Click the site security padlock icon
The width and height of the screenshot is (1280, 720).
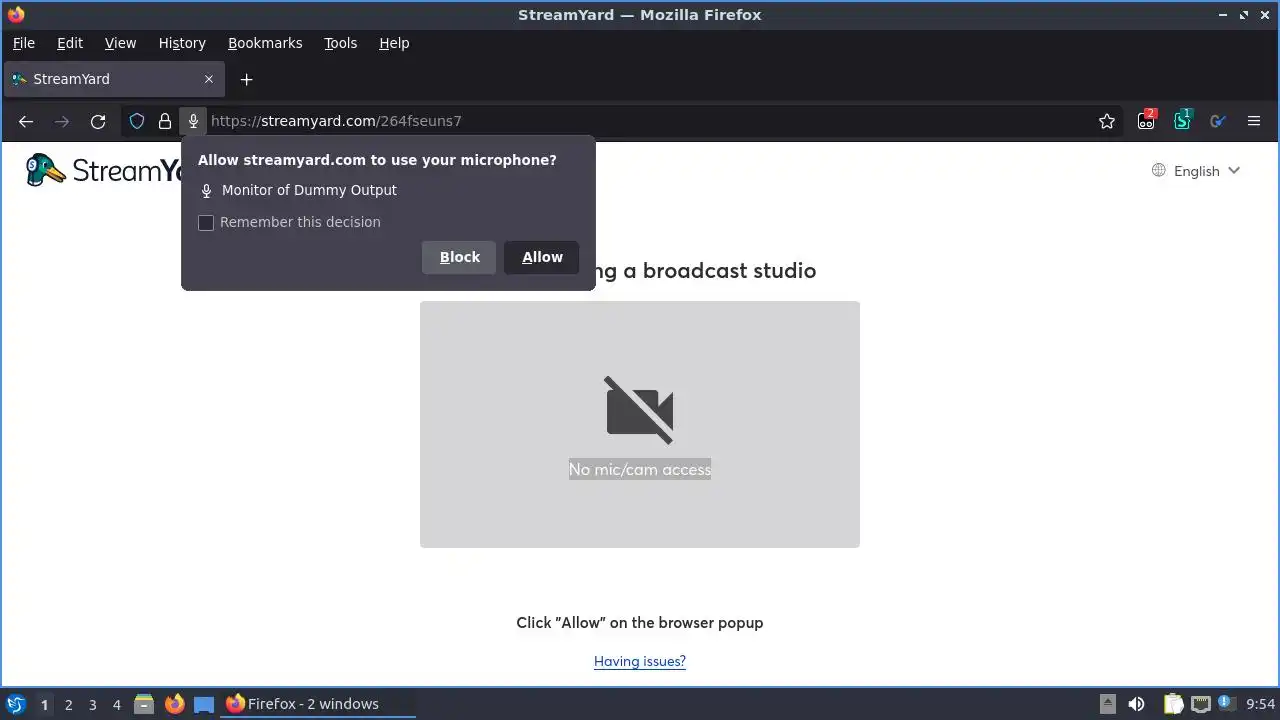coord(165,121)
